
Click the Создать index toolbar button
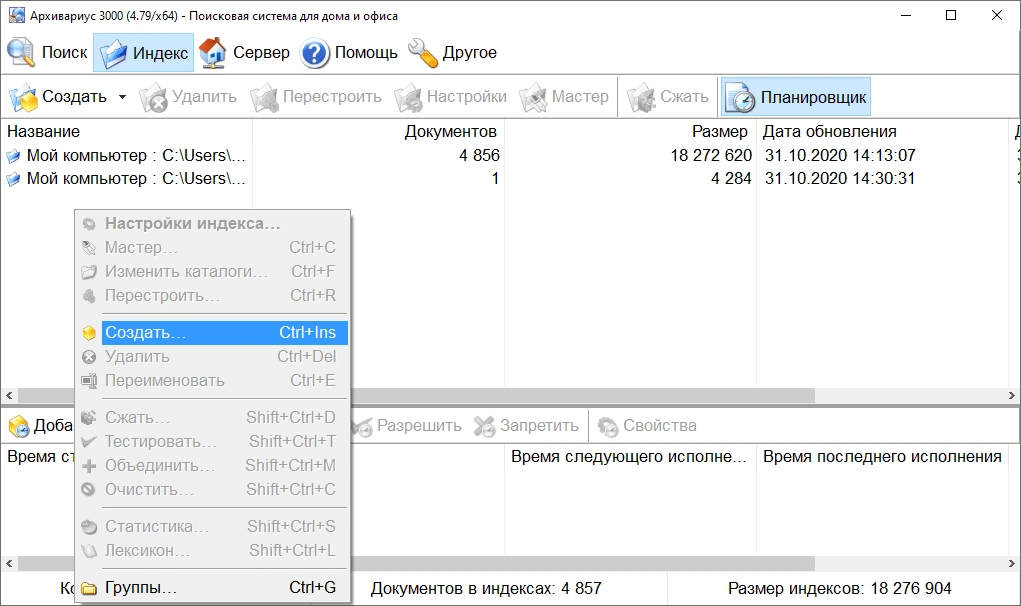[58, 97]
